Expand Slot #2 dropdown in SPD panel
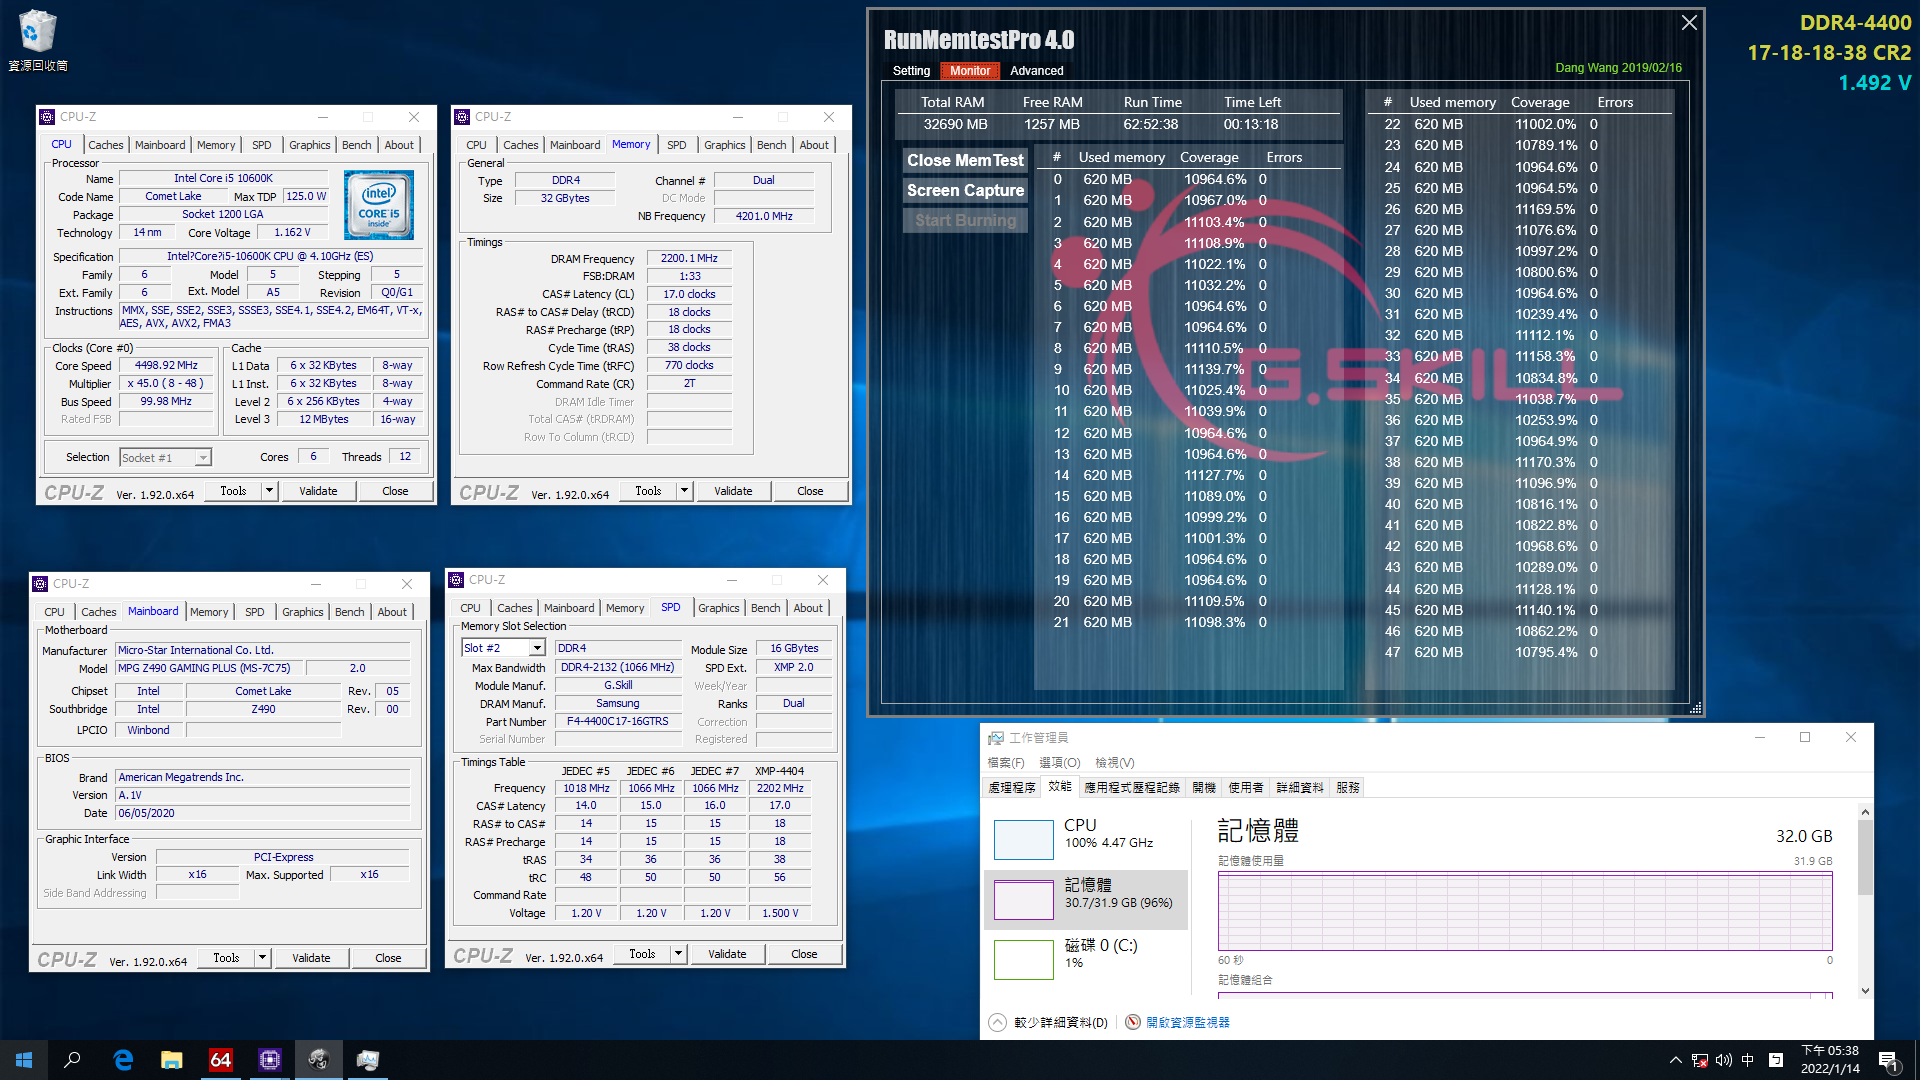 tap(534, 649)
